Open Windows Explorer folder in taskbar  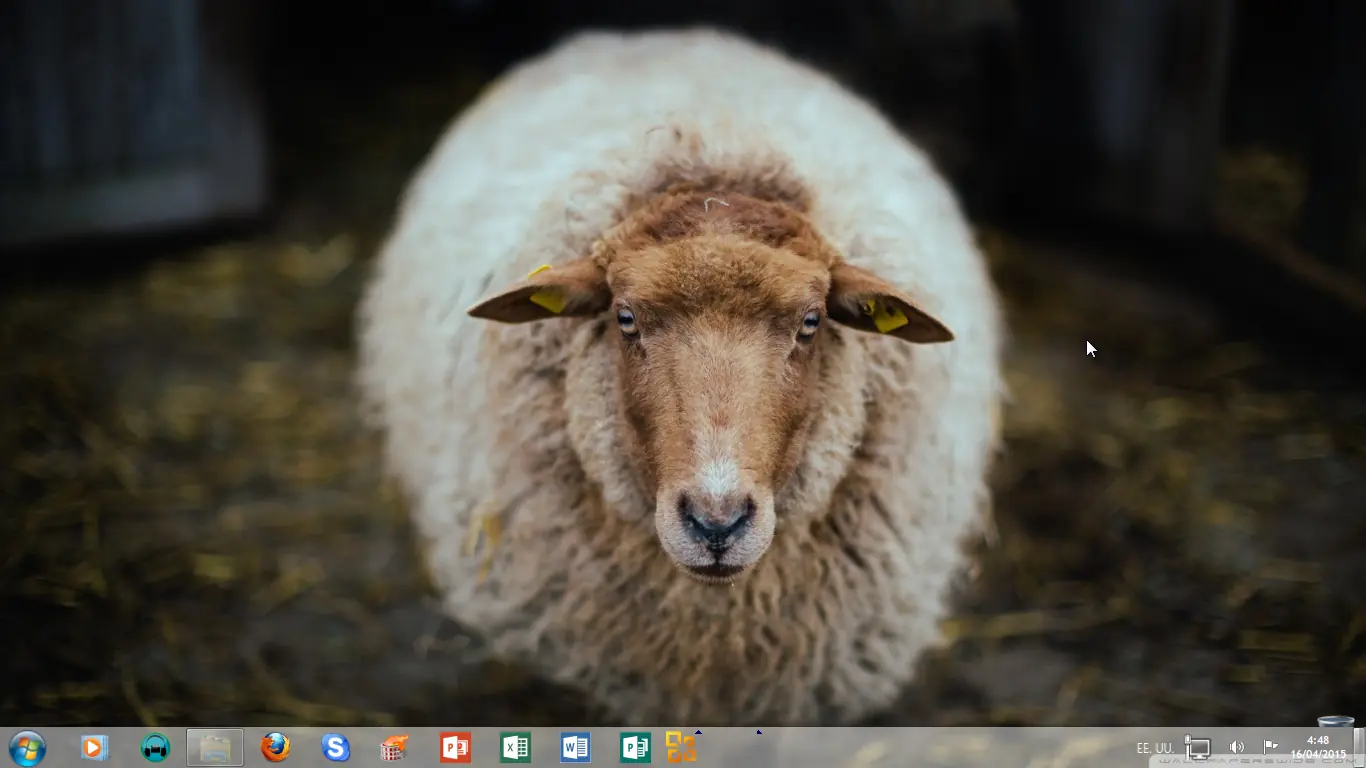[x=215, y=747]
